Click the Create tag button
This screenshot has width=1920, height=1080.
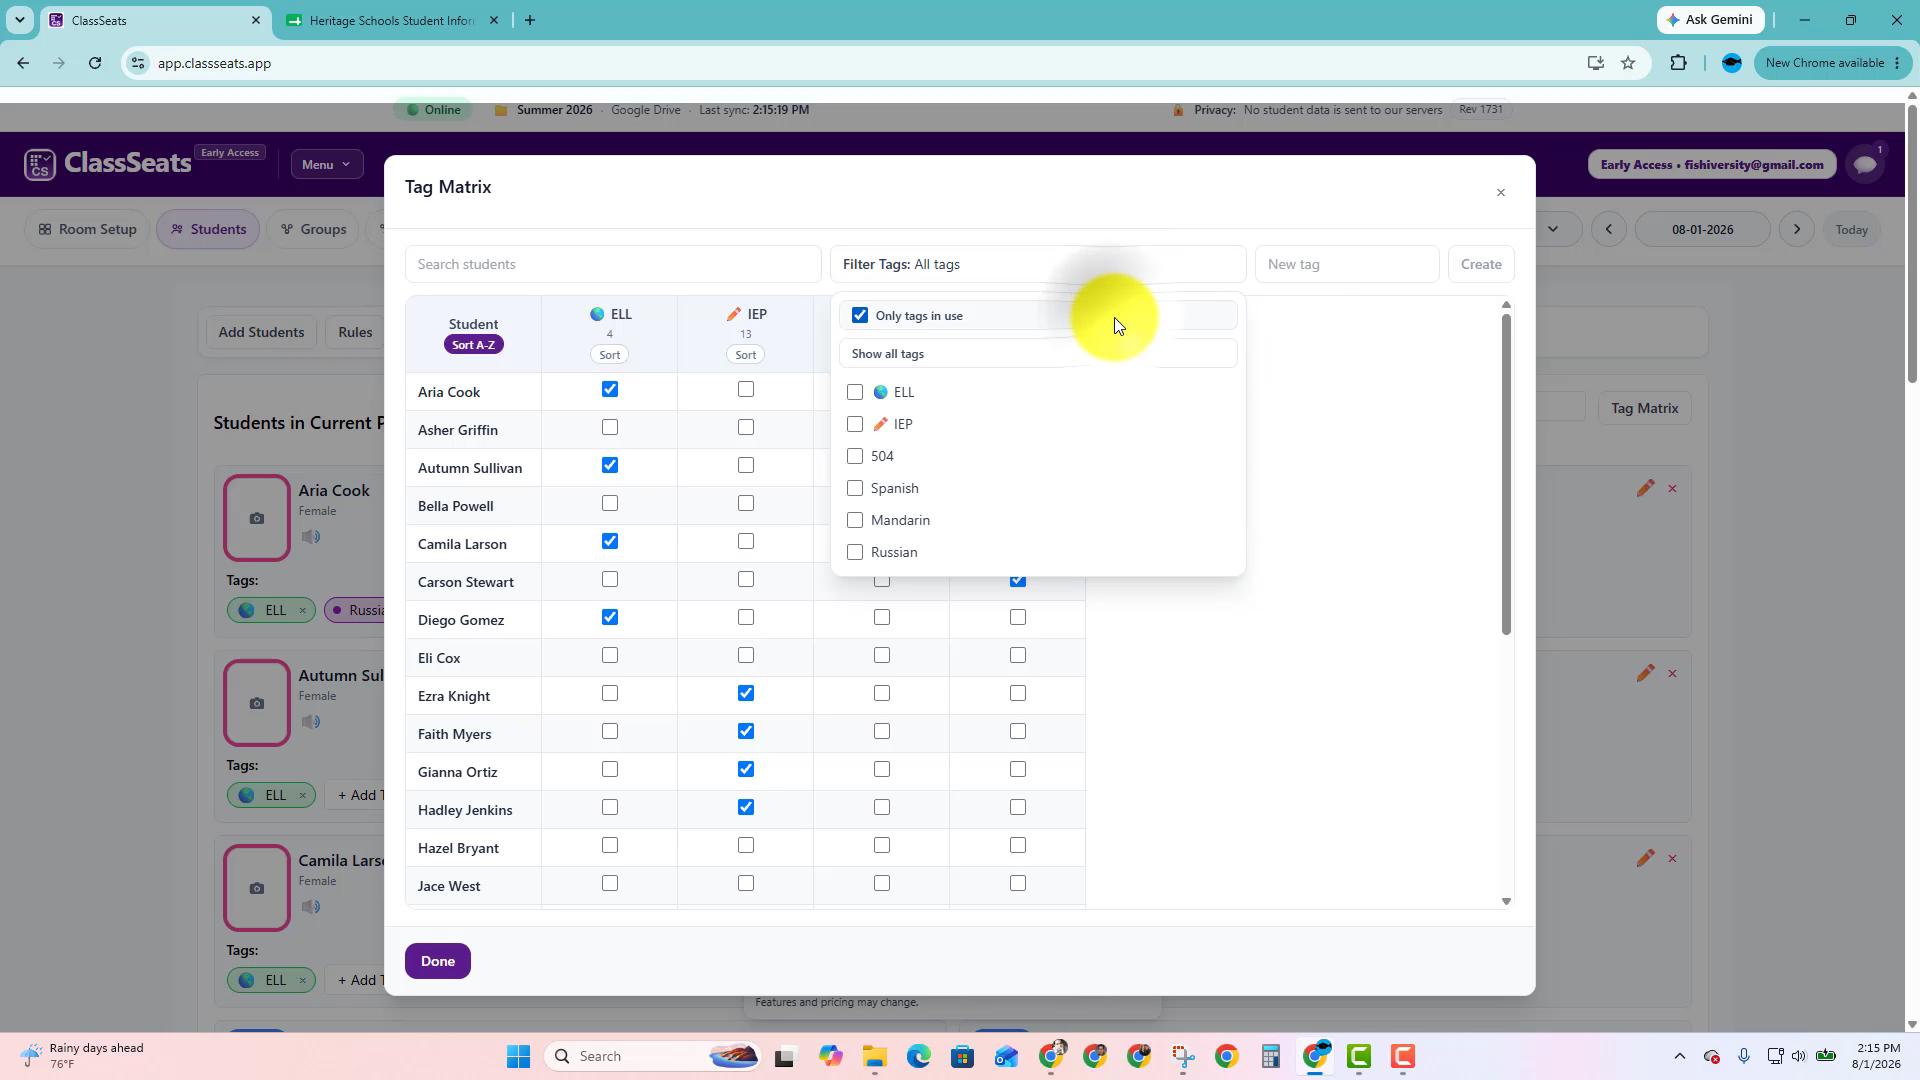tap(1481, 264)
